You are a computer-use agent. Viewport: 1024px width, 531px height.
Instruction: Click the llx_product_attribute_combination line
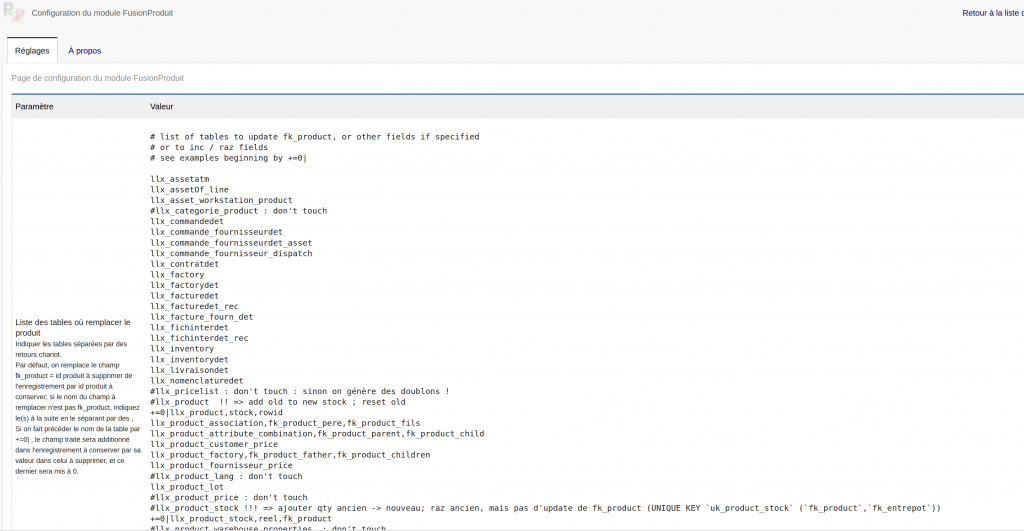coord(317,434)
